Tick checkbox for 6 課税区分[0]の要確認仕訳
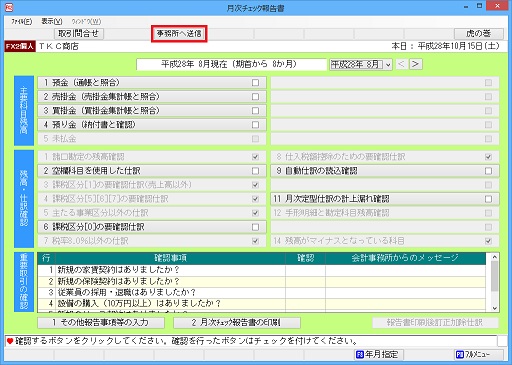Screen dimensions: 512x365 point(255,227)
